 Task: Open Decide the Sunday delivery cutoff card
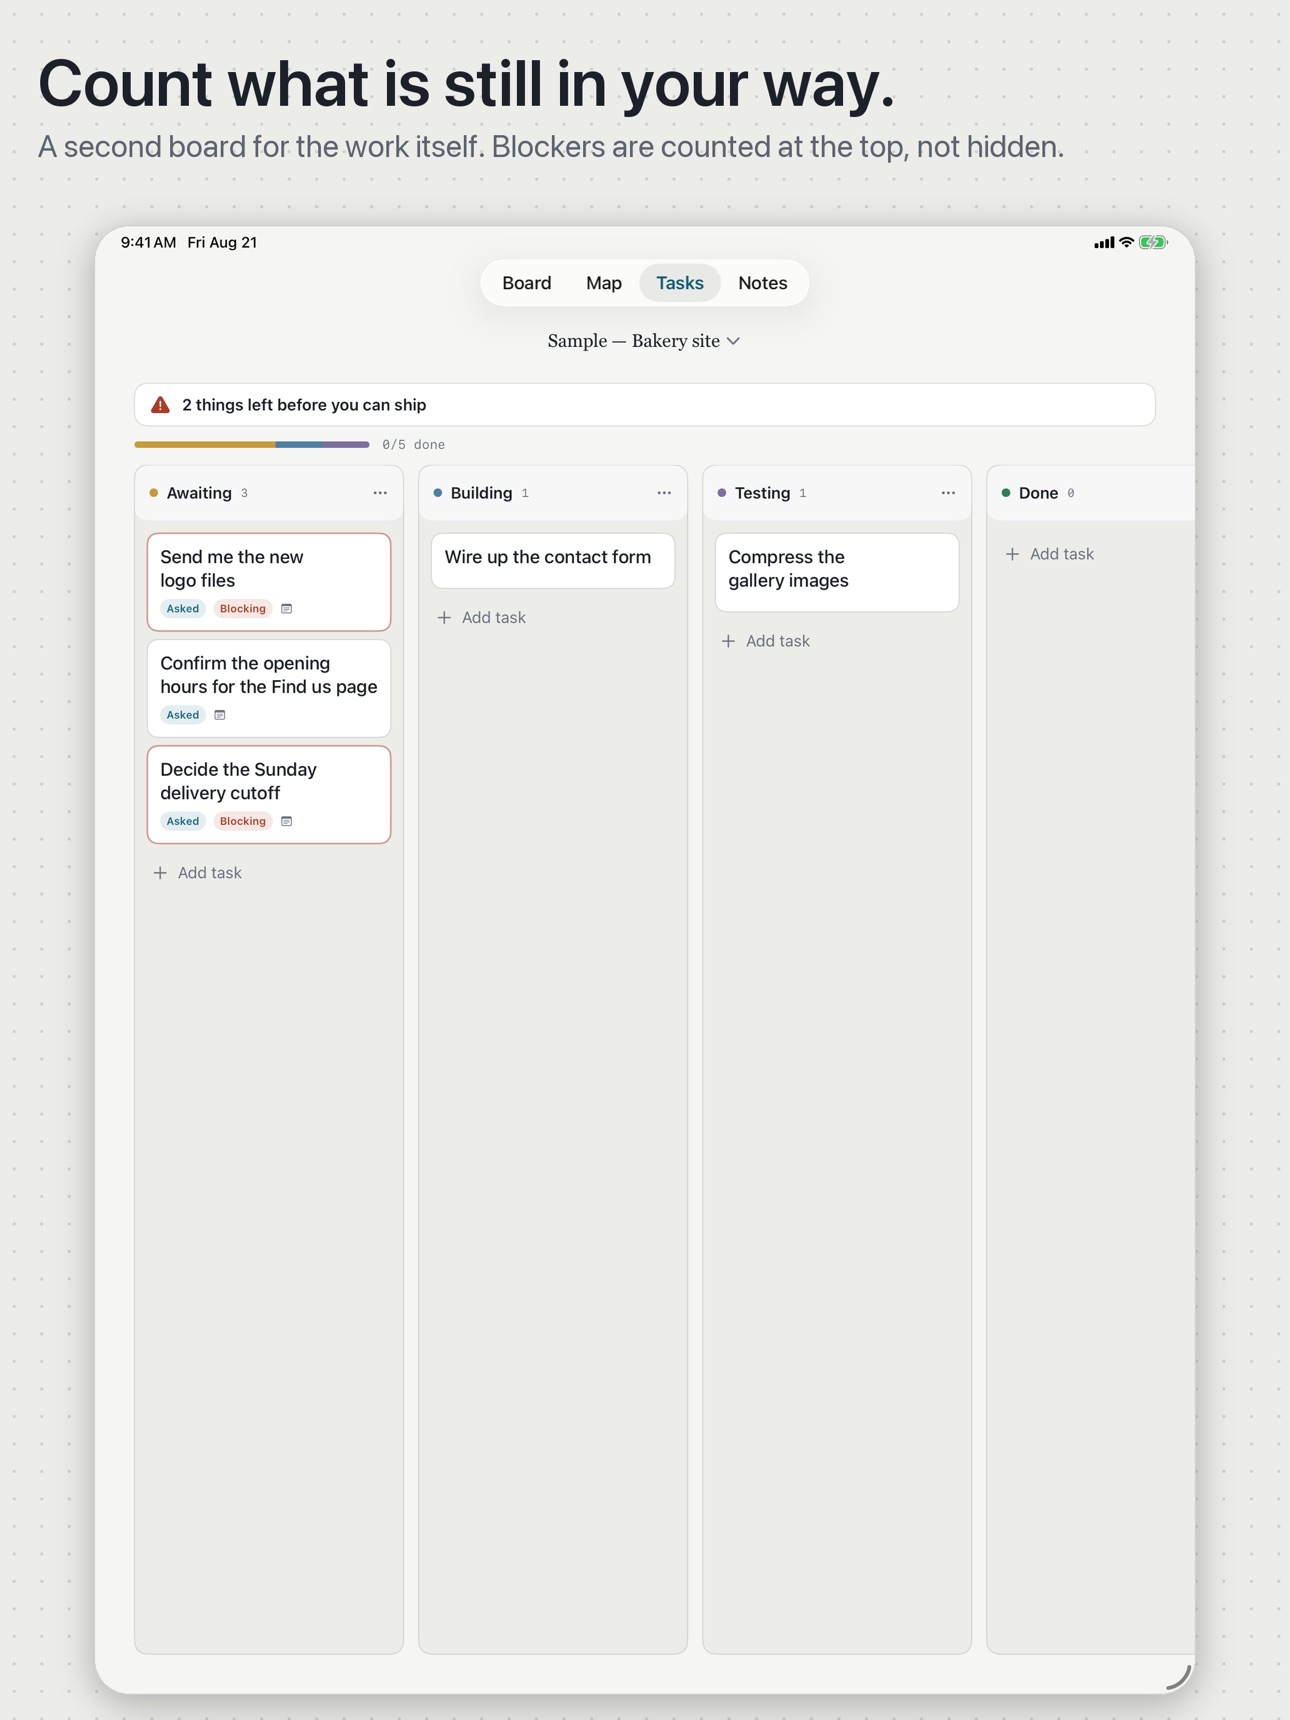[269, 794]
